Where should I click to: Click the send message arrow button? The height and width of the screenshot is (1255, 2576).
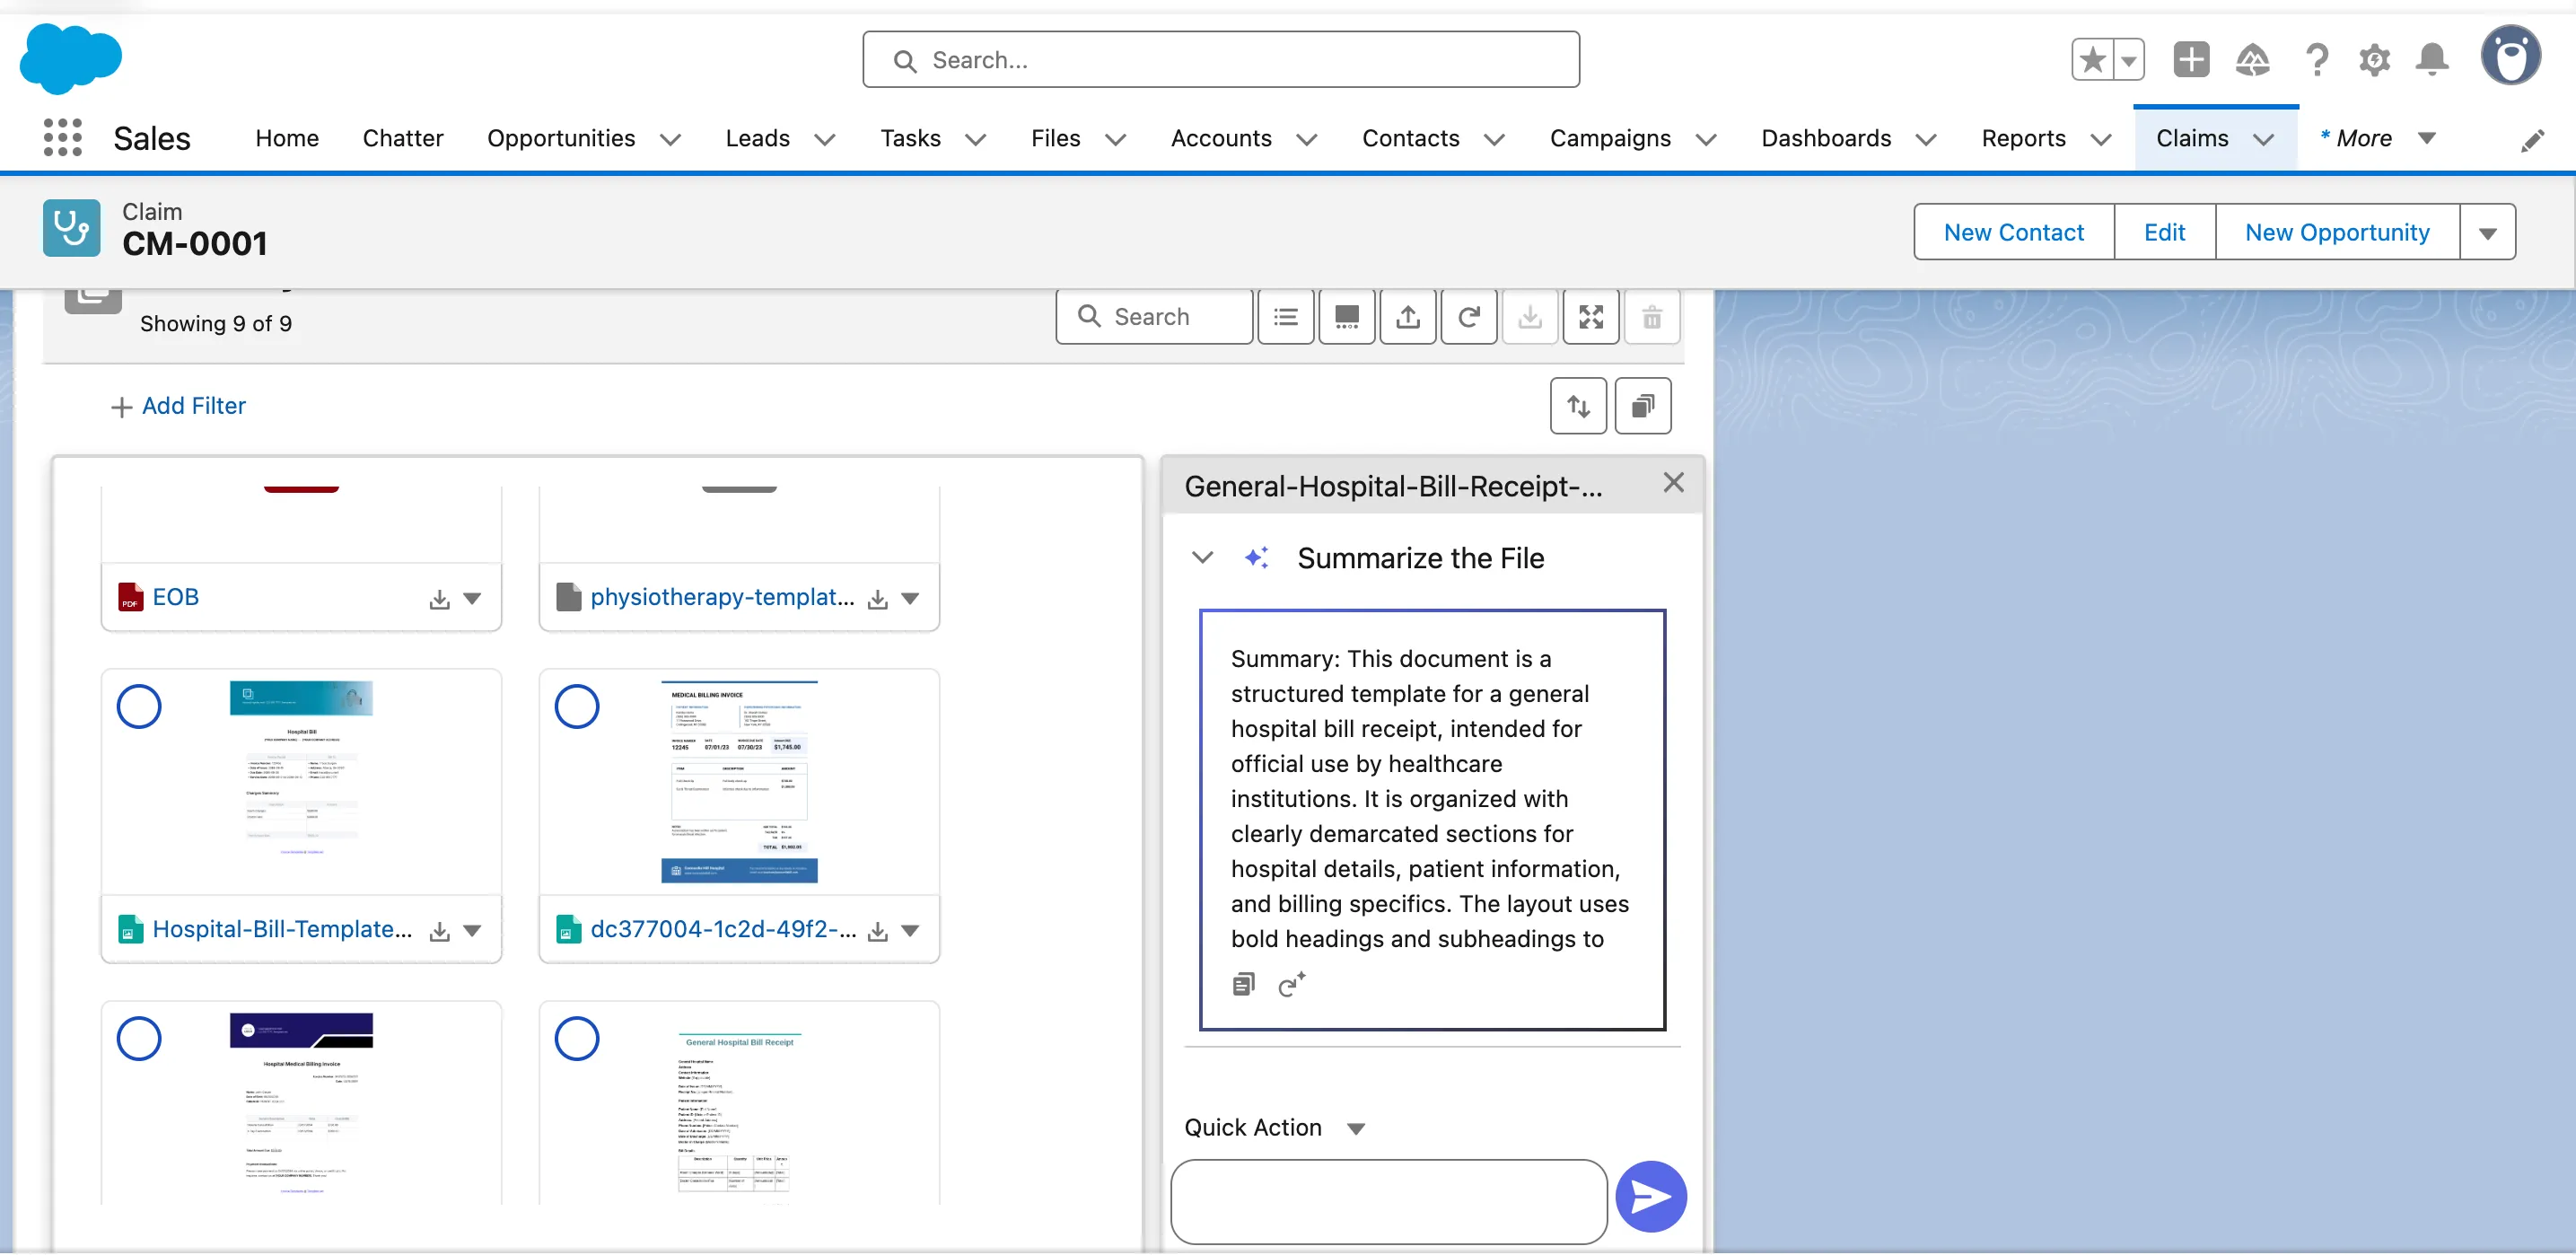[1650, 1196]
